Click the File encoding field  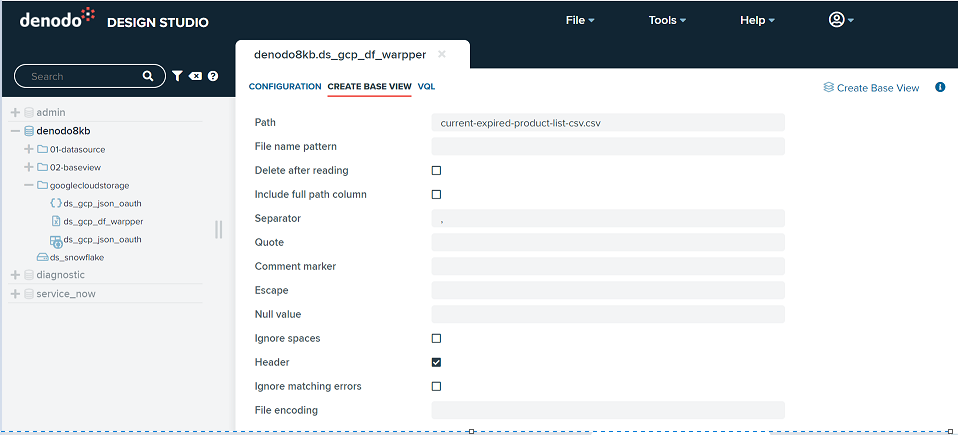[608, 410]
